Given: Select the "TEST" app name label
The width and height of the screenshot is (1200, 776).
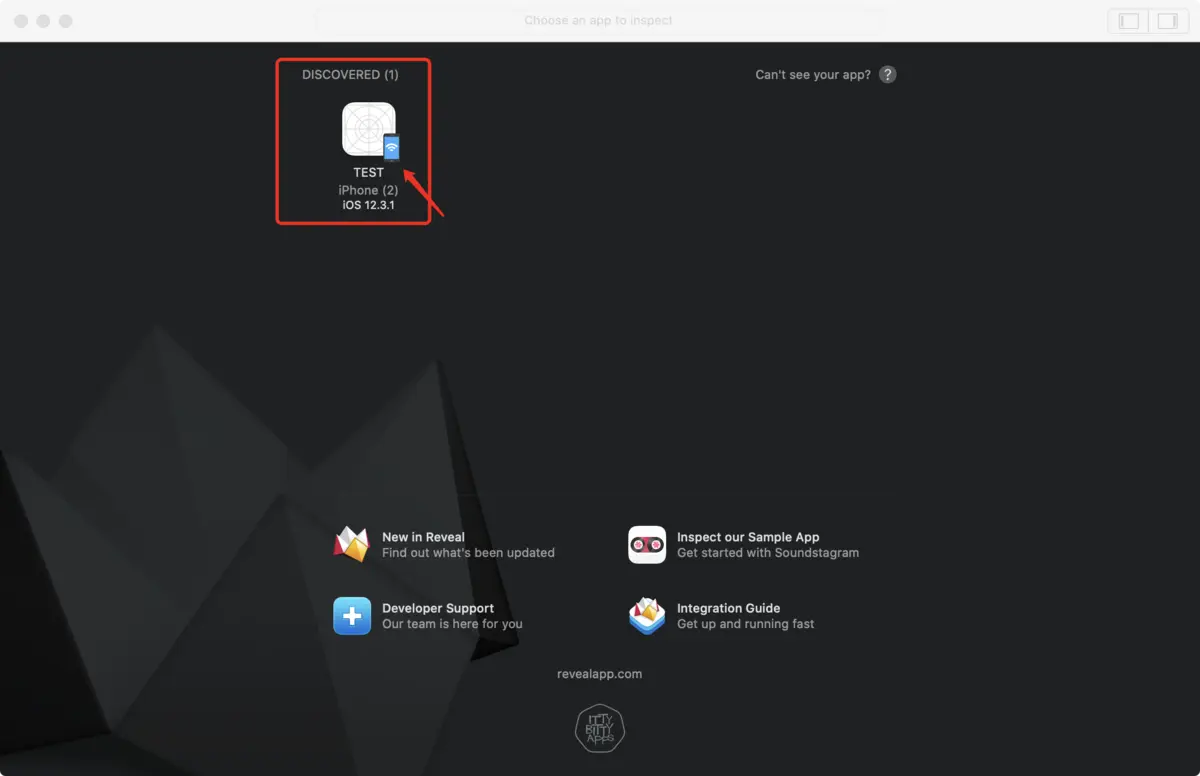Looking at the screenshot, I should click(368, 173).
